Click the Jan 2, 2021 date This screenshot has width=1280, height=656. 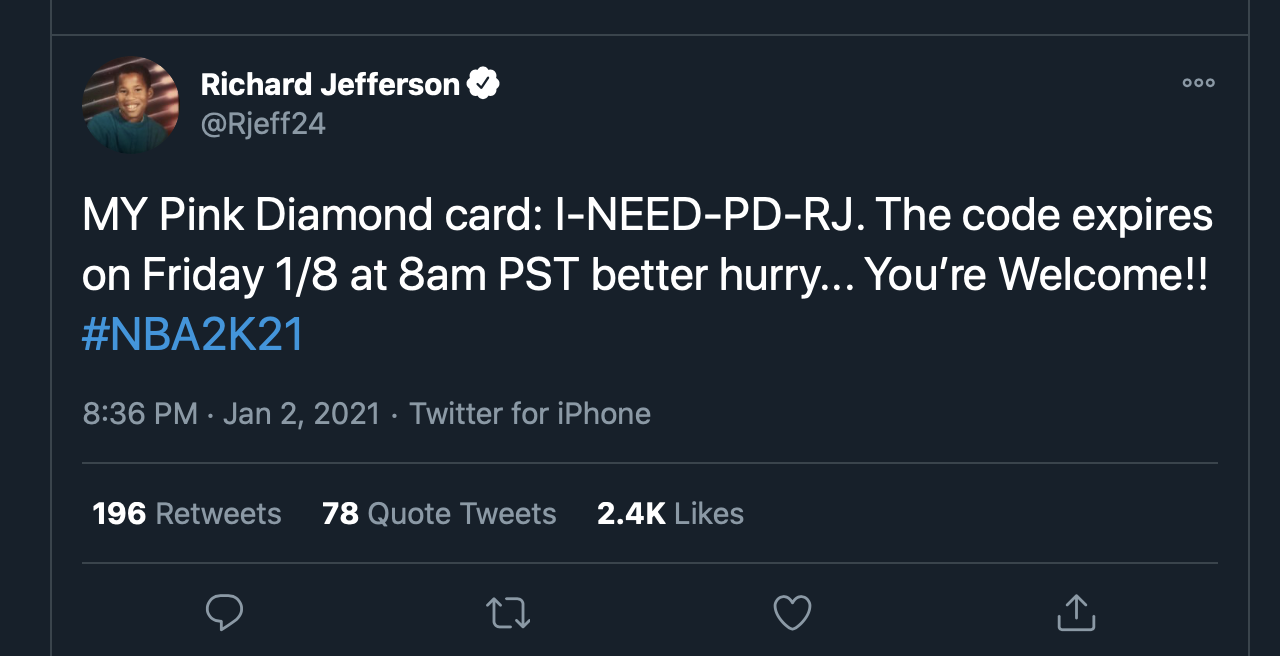pyautogui.click(x=302, y=414)
